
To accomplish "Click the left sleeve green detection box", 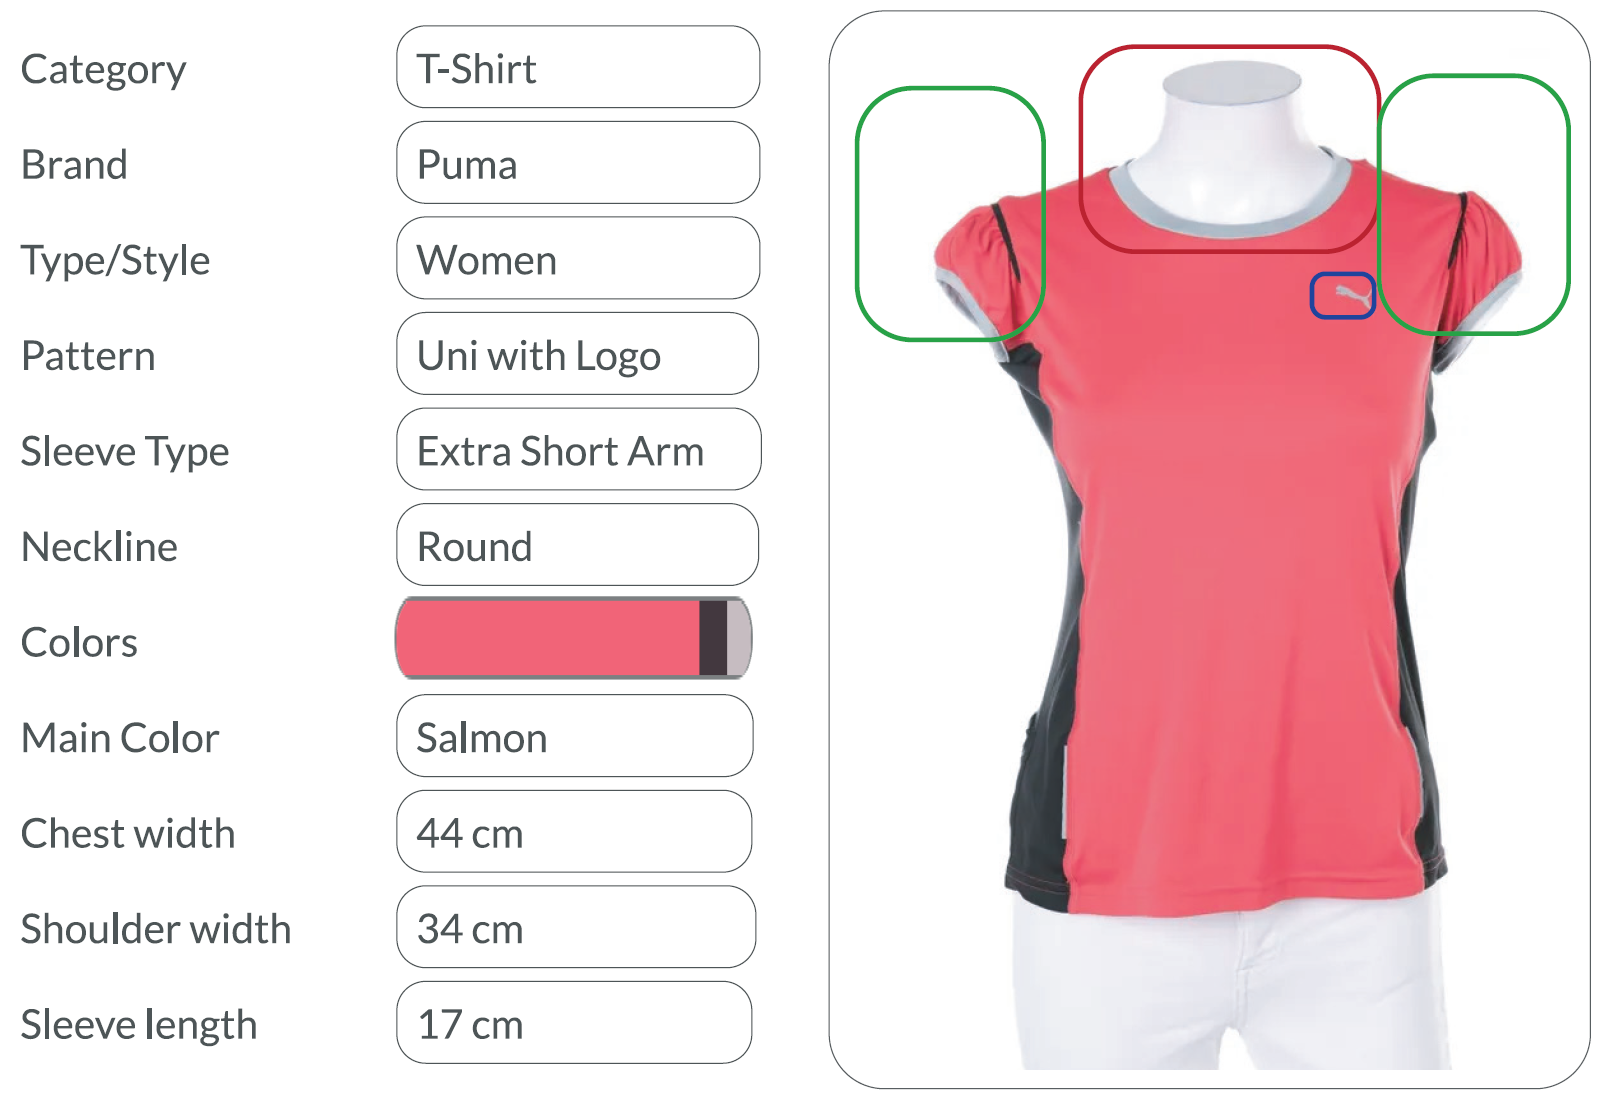I will click(x=951, y=214).
